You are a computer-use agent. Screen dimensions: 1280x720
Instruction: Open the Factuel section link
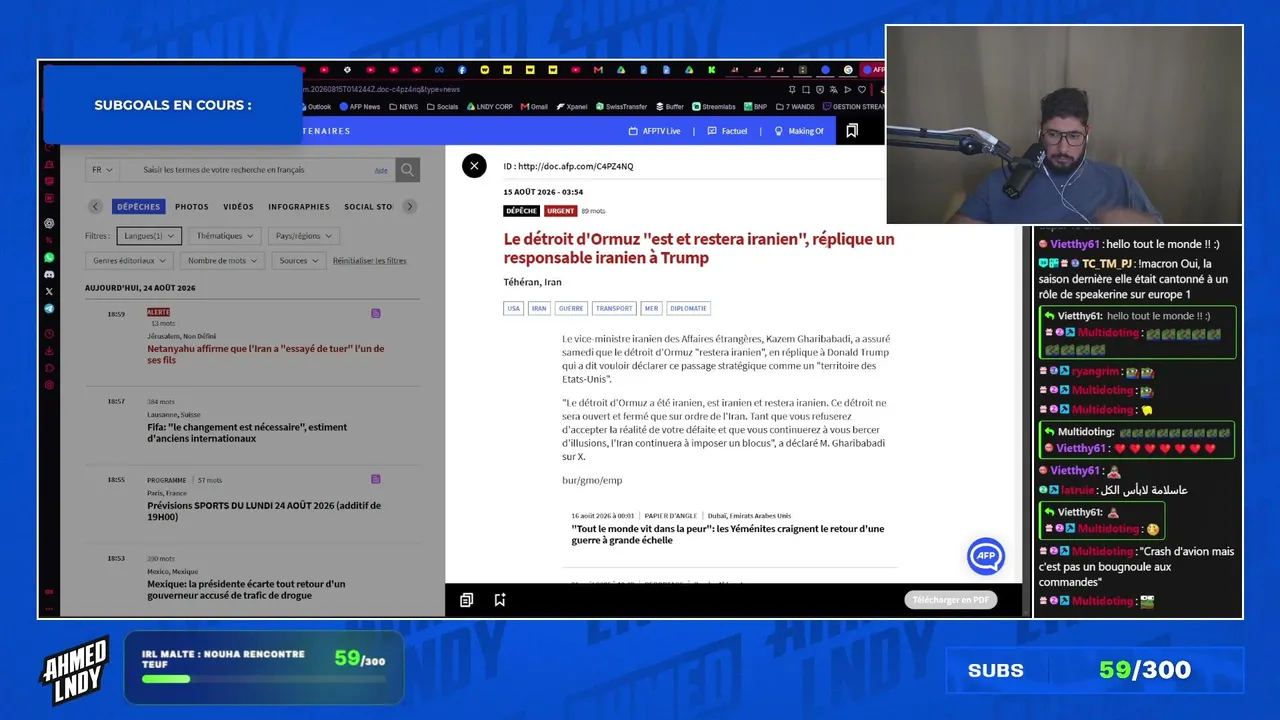pos(727,131)
